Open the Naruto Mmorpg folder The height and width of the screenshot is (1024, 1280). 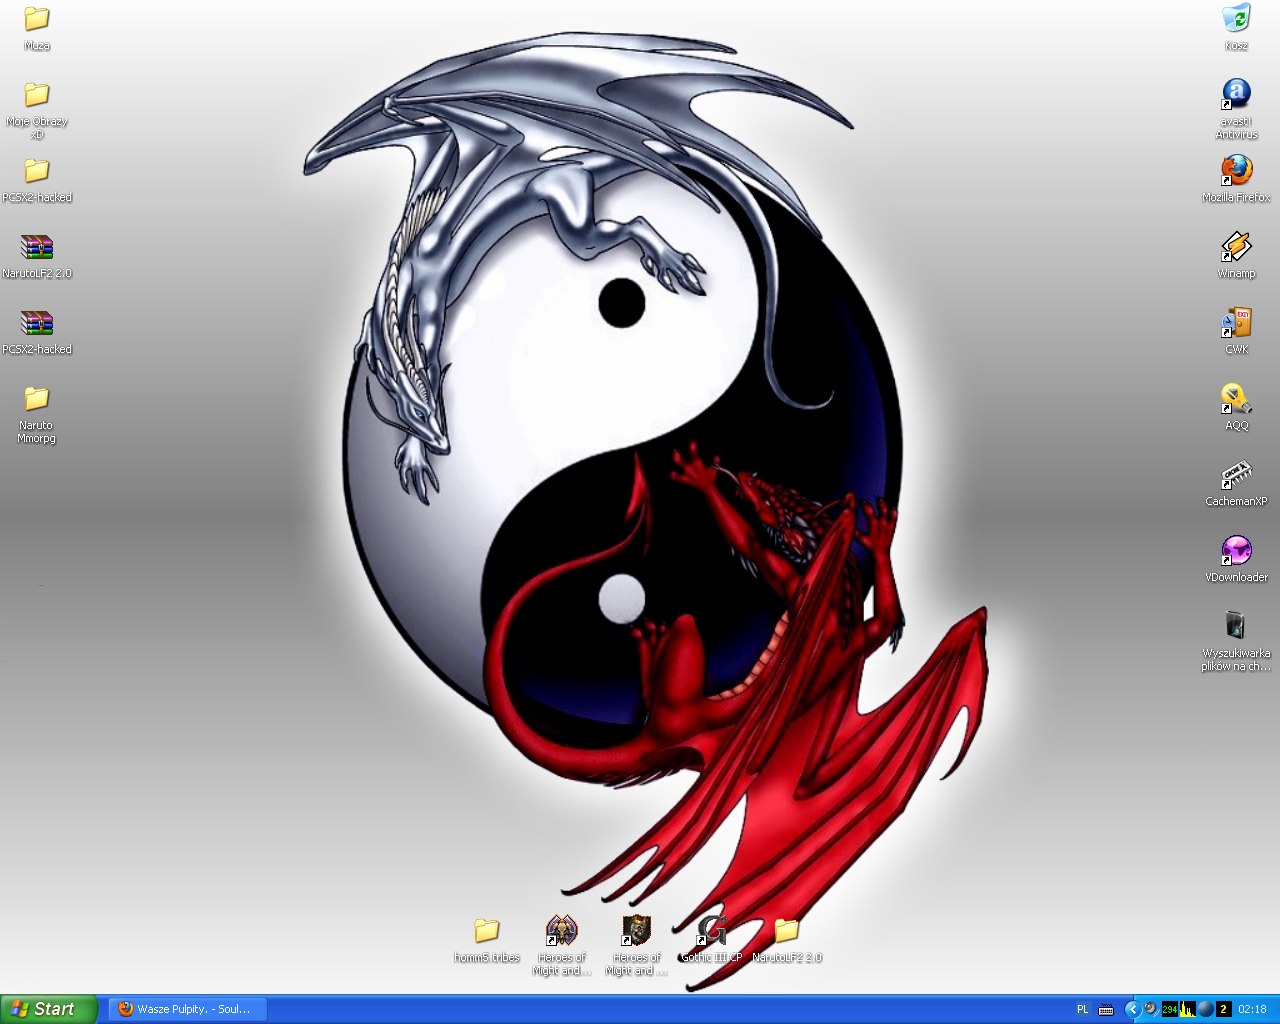pos(37,399)
